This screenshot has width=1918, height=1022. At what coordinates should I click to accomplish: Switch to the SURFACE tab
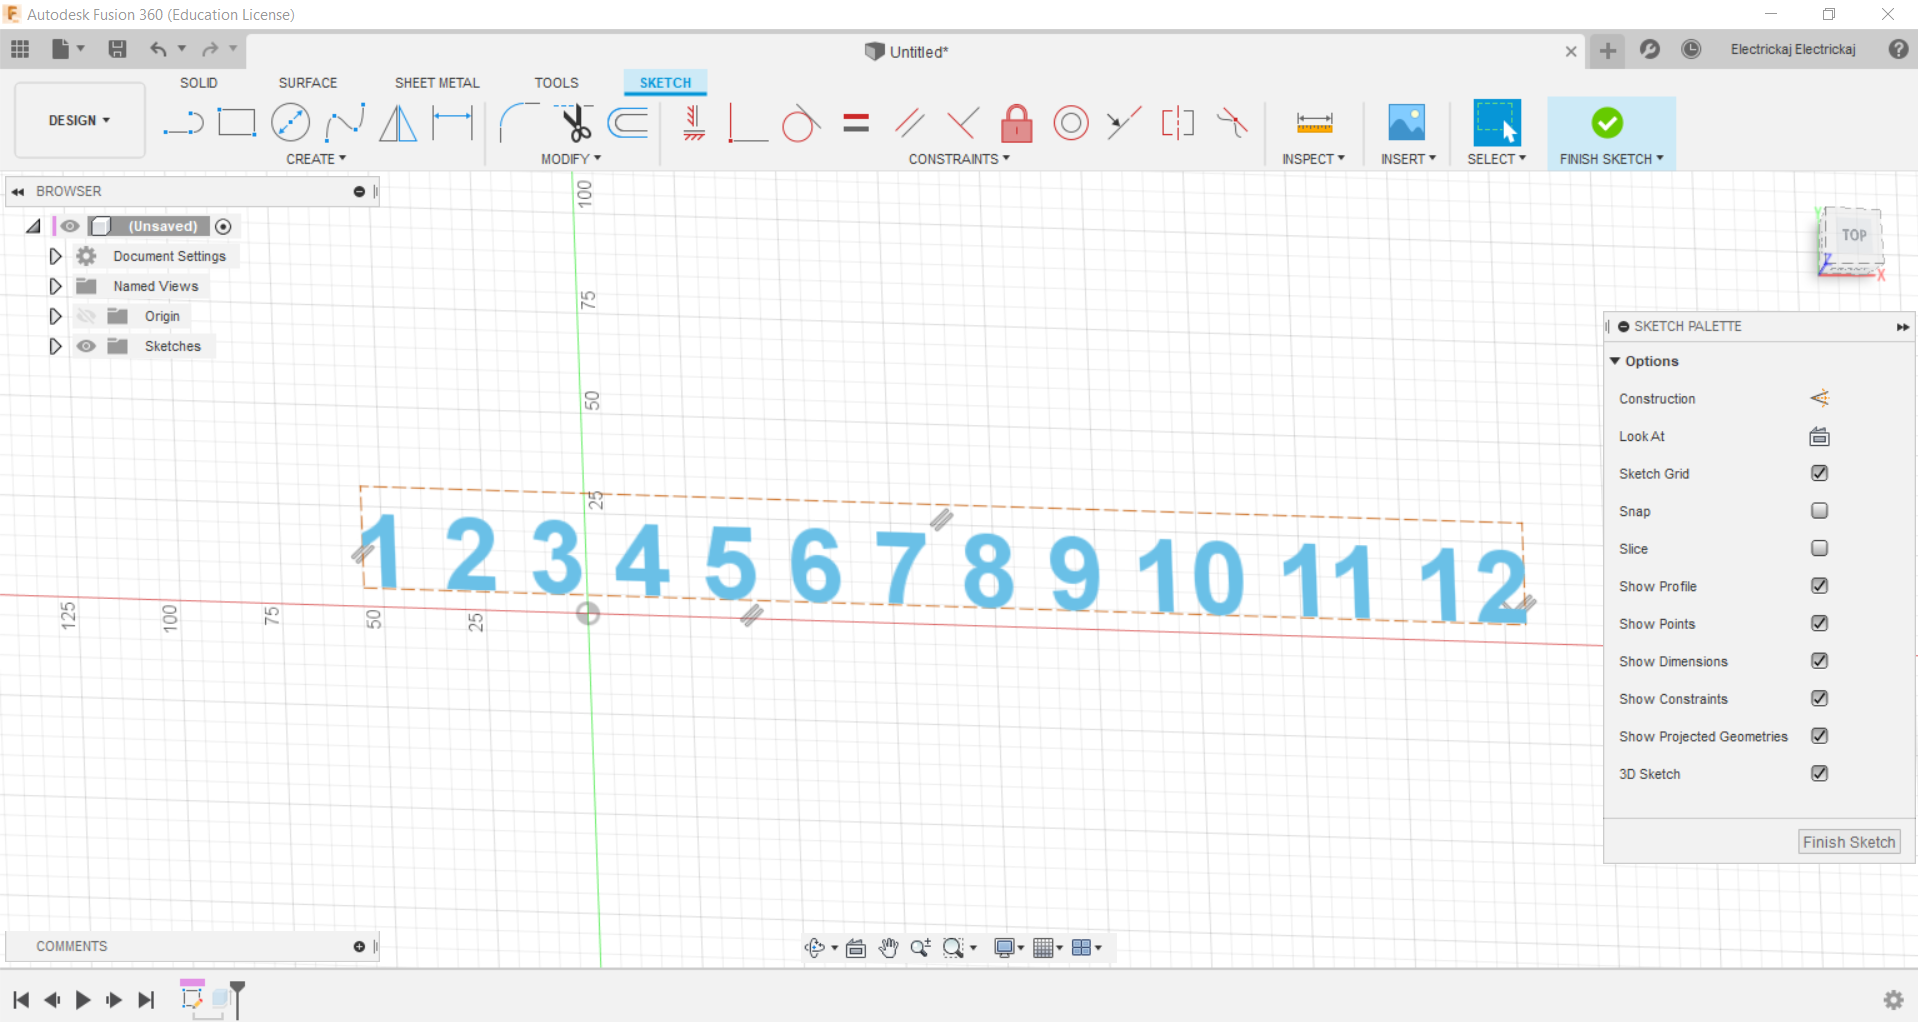coord(308,83)
